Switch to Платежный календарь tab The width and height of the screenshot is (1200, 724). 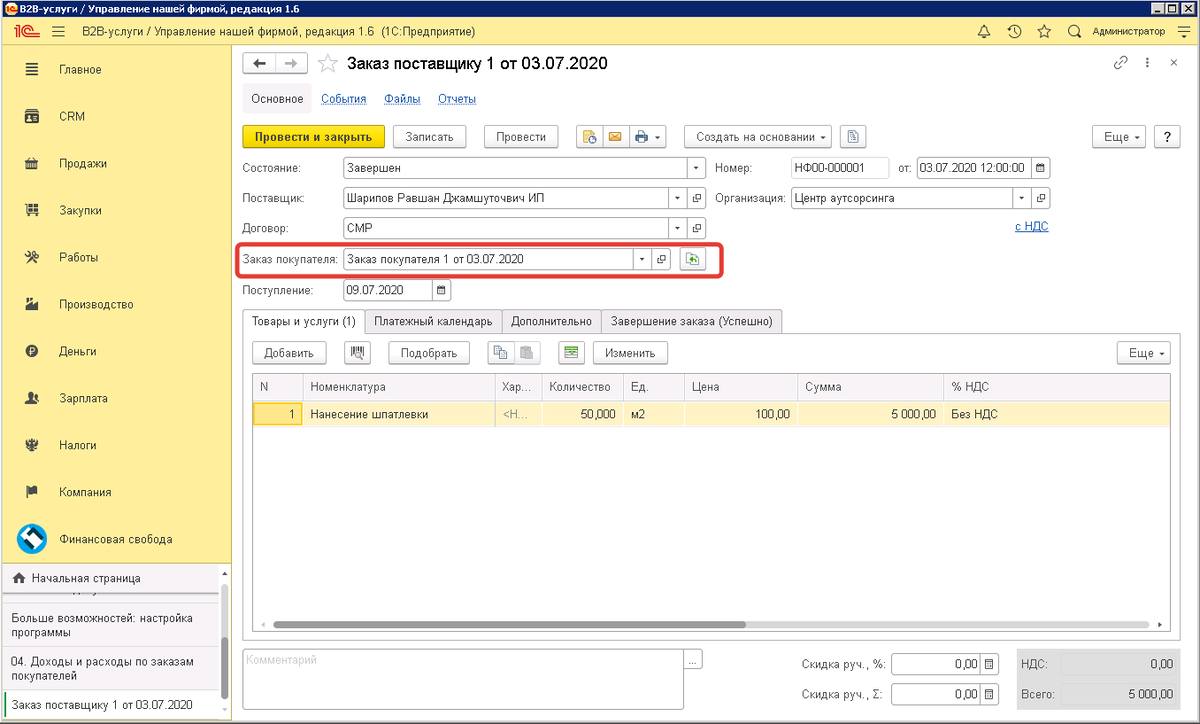point(433,321)
